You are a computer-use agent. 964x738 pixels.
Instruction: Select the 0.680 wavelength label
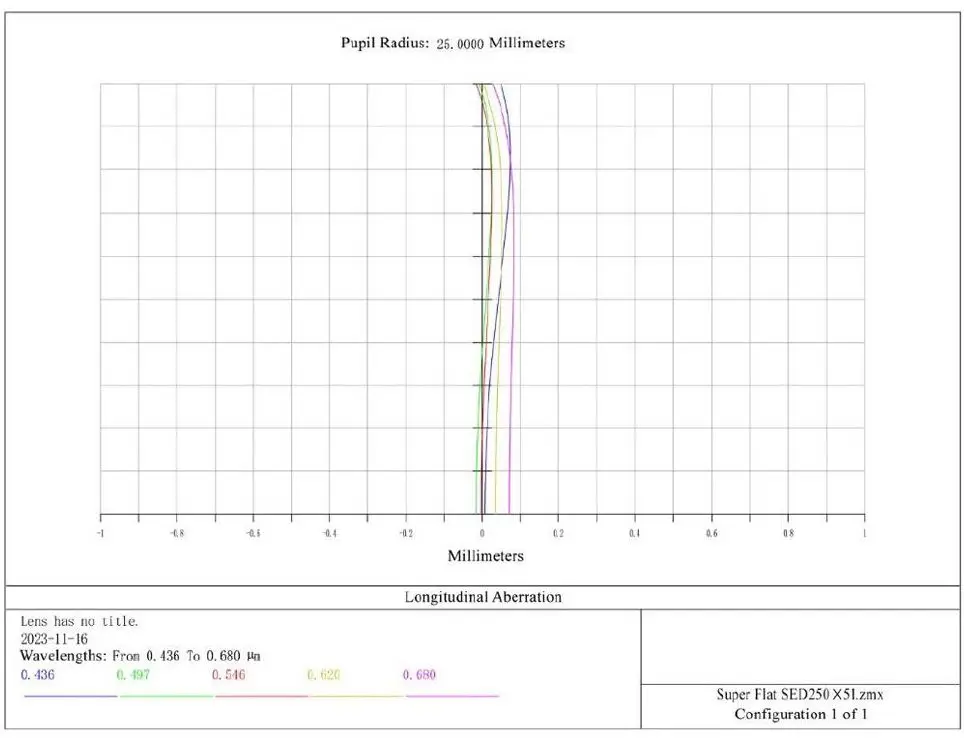coord(420,675)
